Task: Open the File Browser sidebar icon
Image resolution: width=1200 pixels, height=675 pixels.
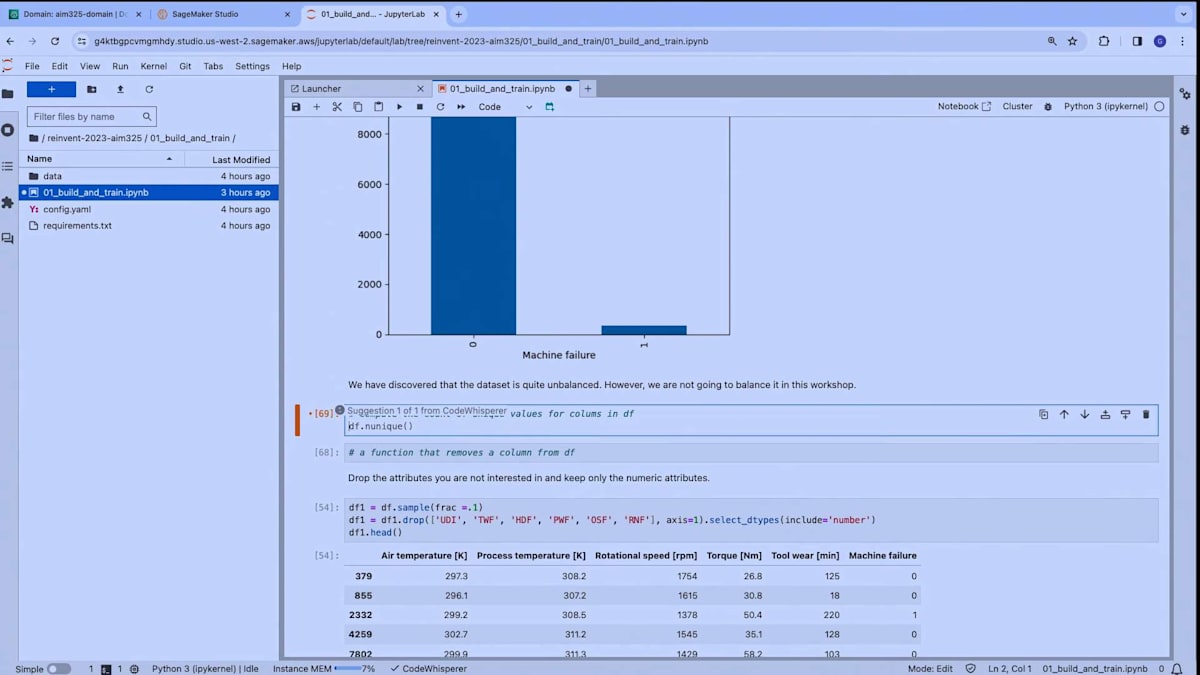Action: point(8,93)
